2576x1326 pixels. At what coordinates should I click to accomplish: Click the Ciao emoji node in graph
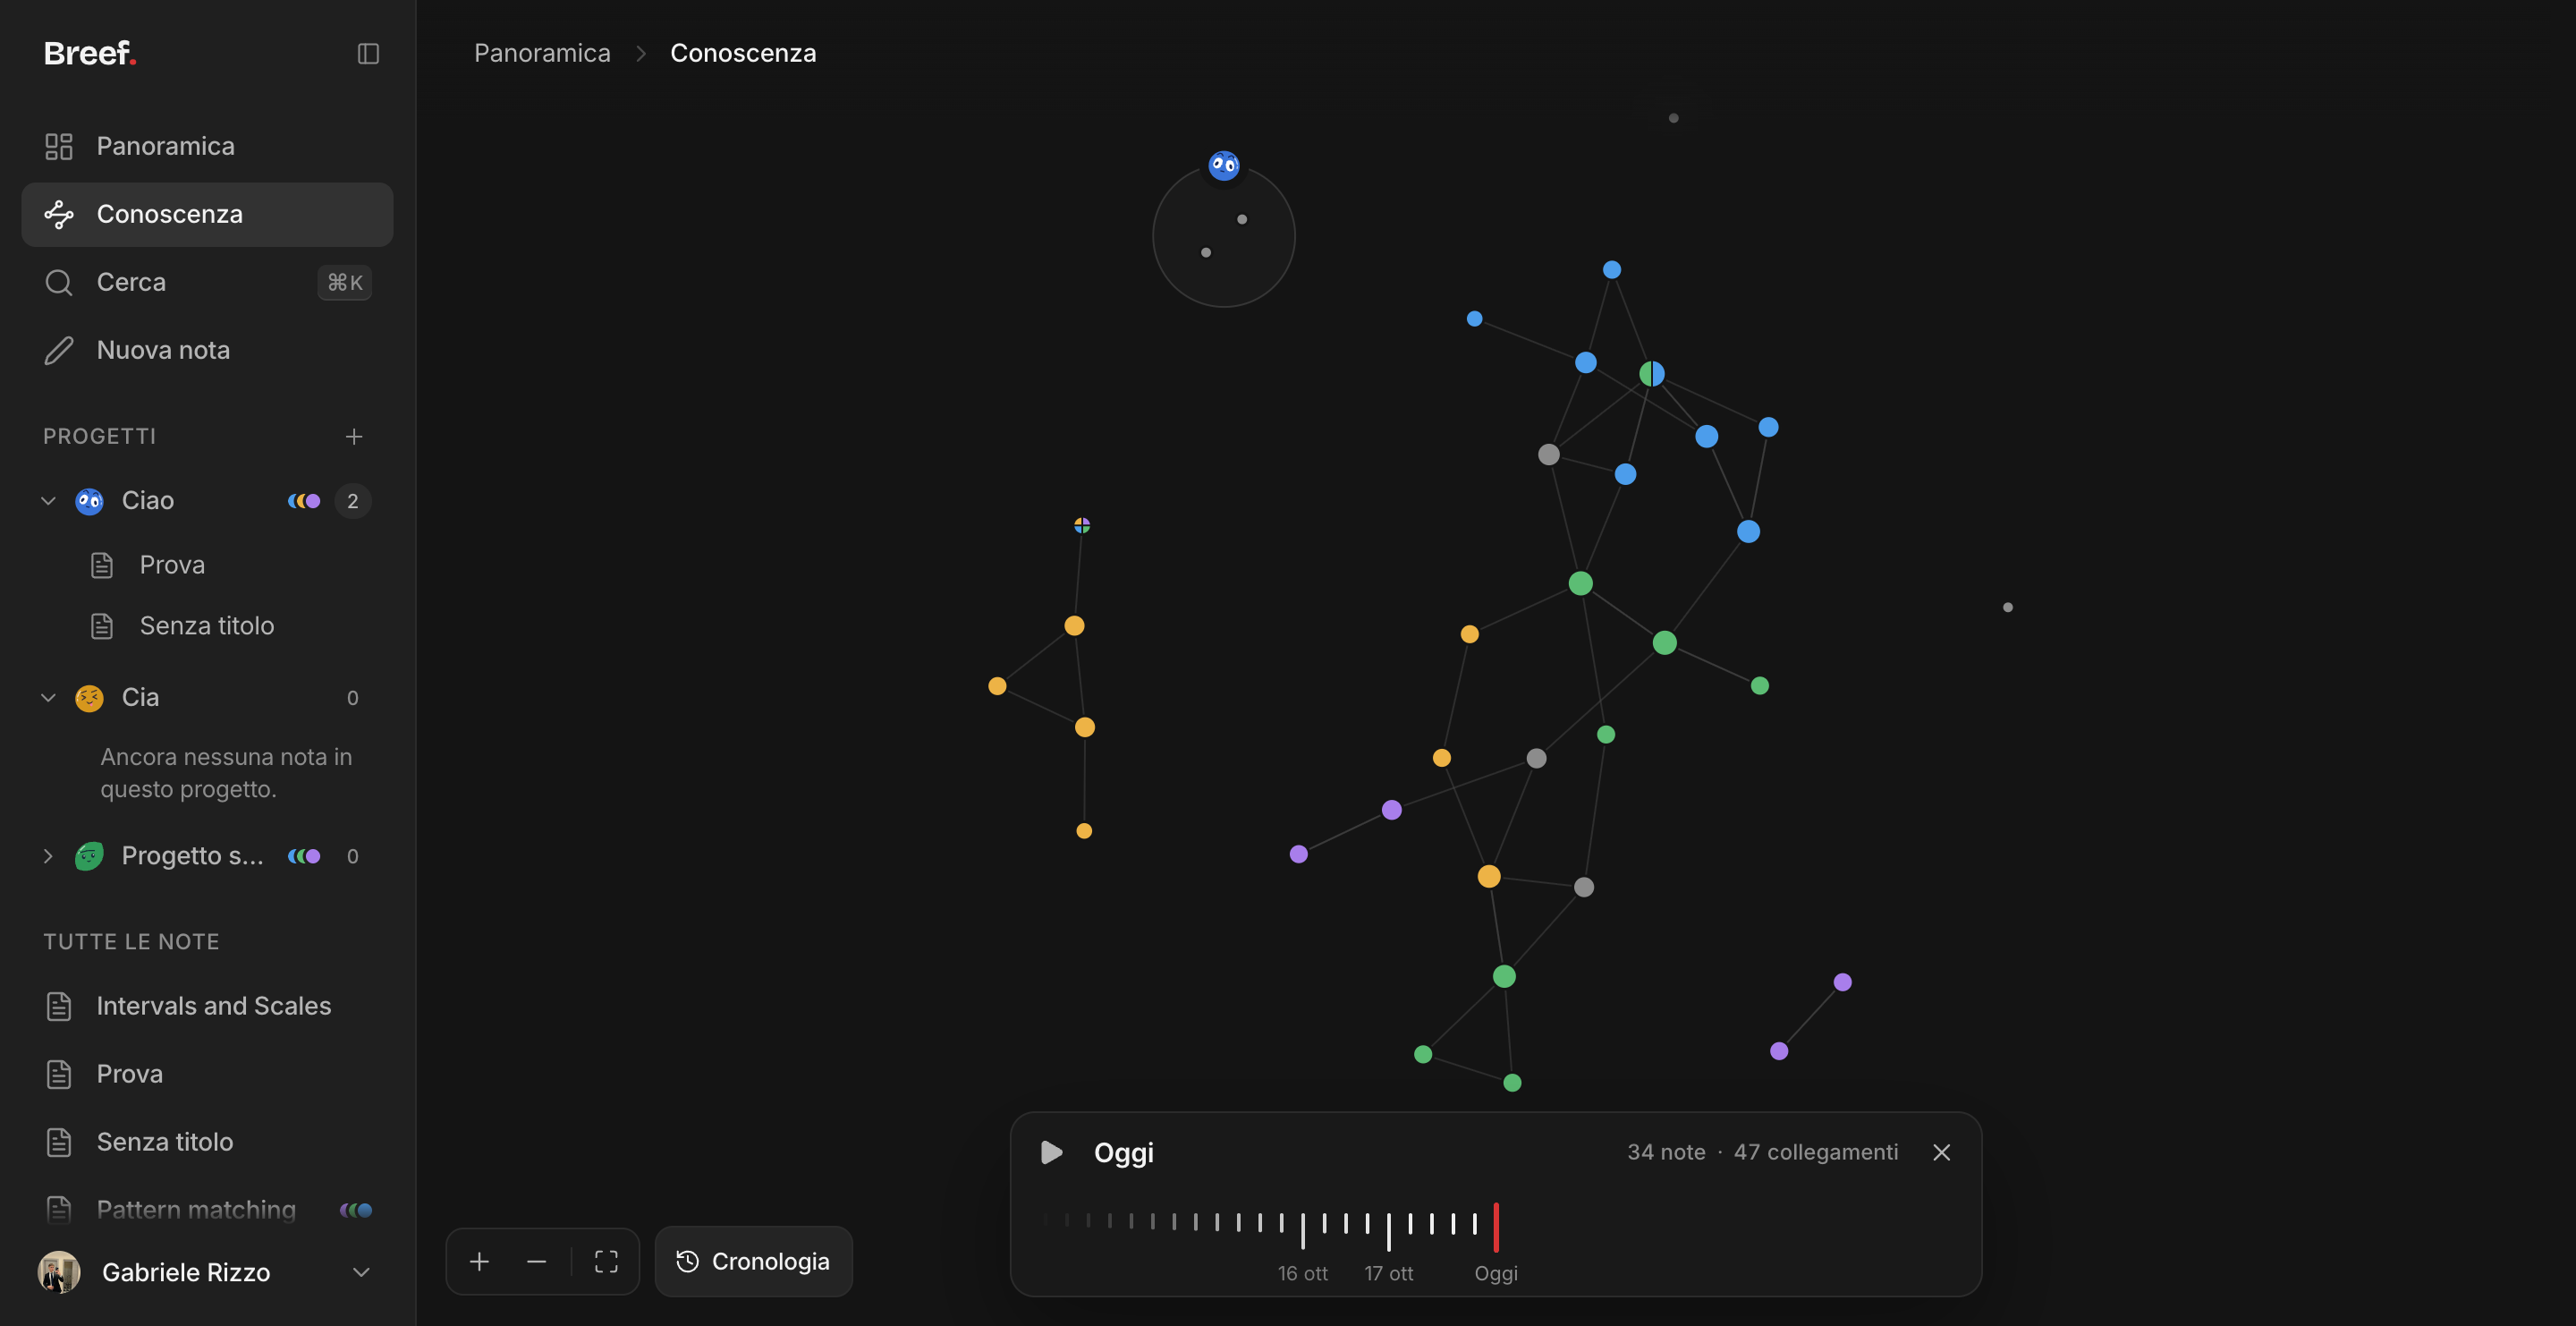click(1224, 165)
